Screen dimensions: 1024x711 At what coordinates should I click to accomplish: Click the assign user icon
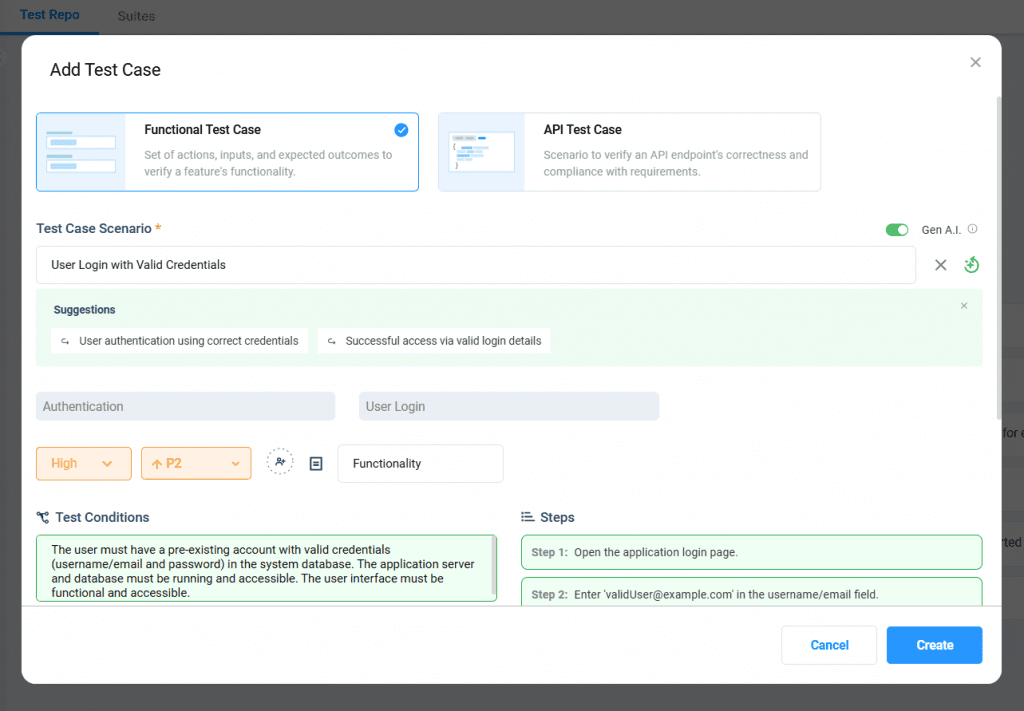click(x=280, y=462)
